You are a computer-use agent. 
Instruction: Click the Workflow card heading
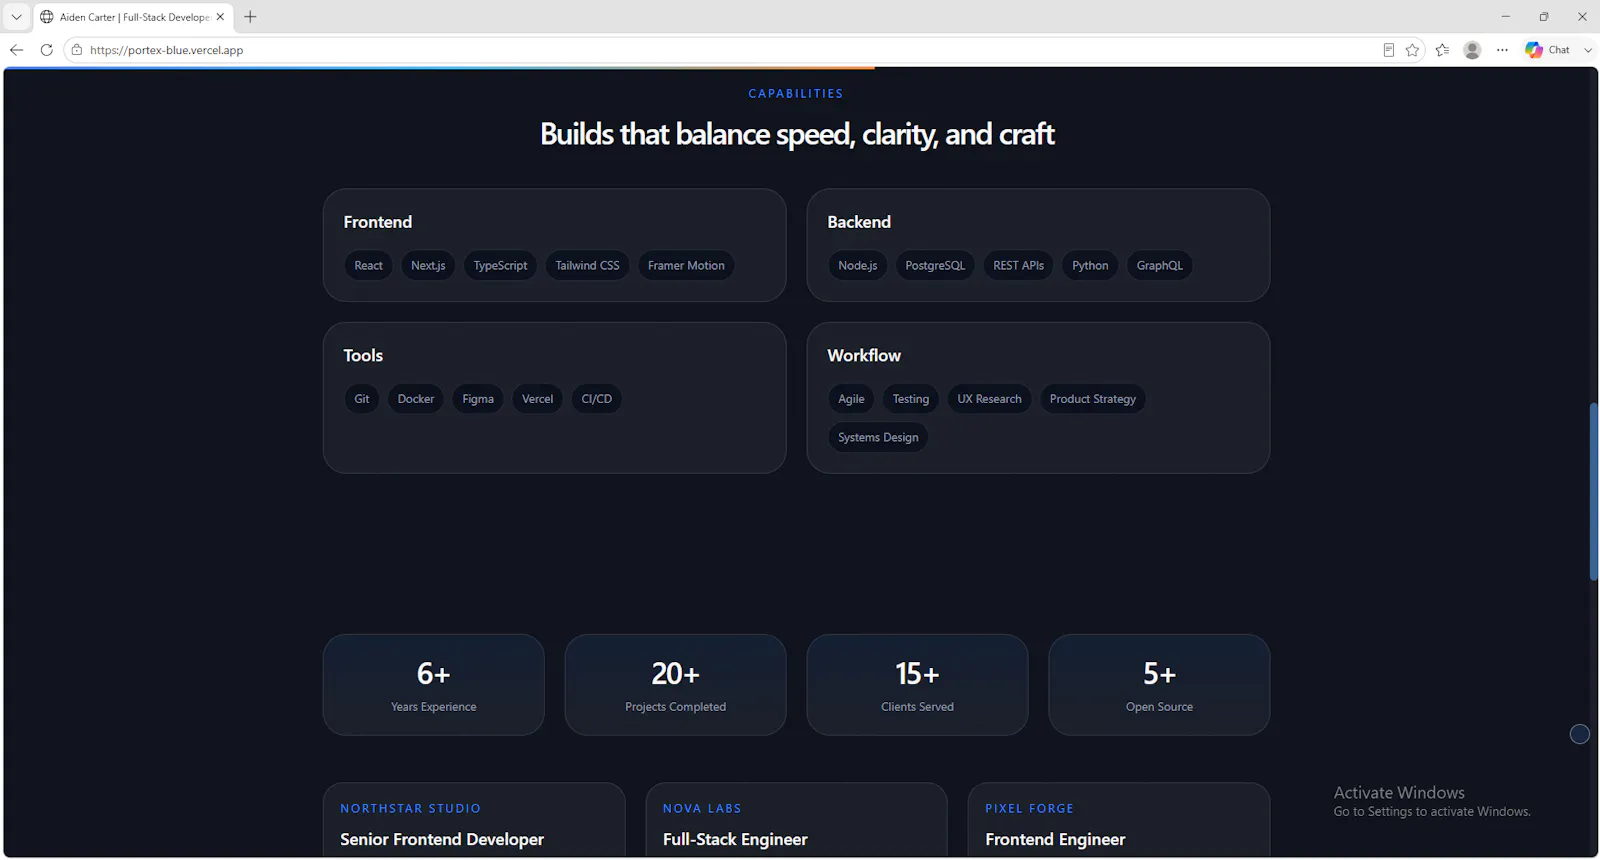[x=863, y=355]
